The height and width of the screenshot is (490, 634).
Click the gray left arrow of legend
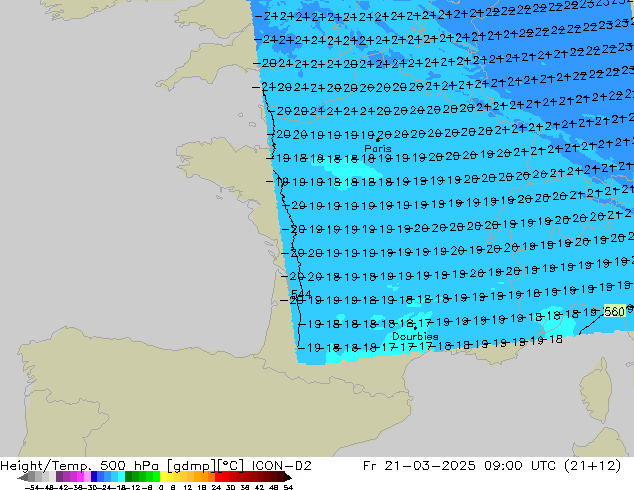click(x=23, y=477)
